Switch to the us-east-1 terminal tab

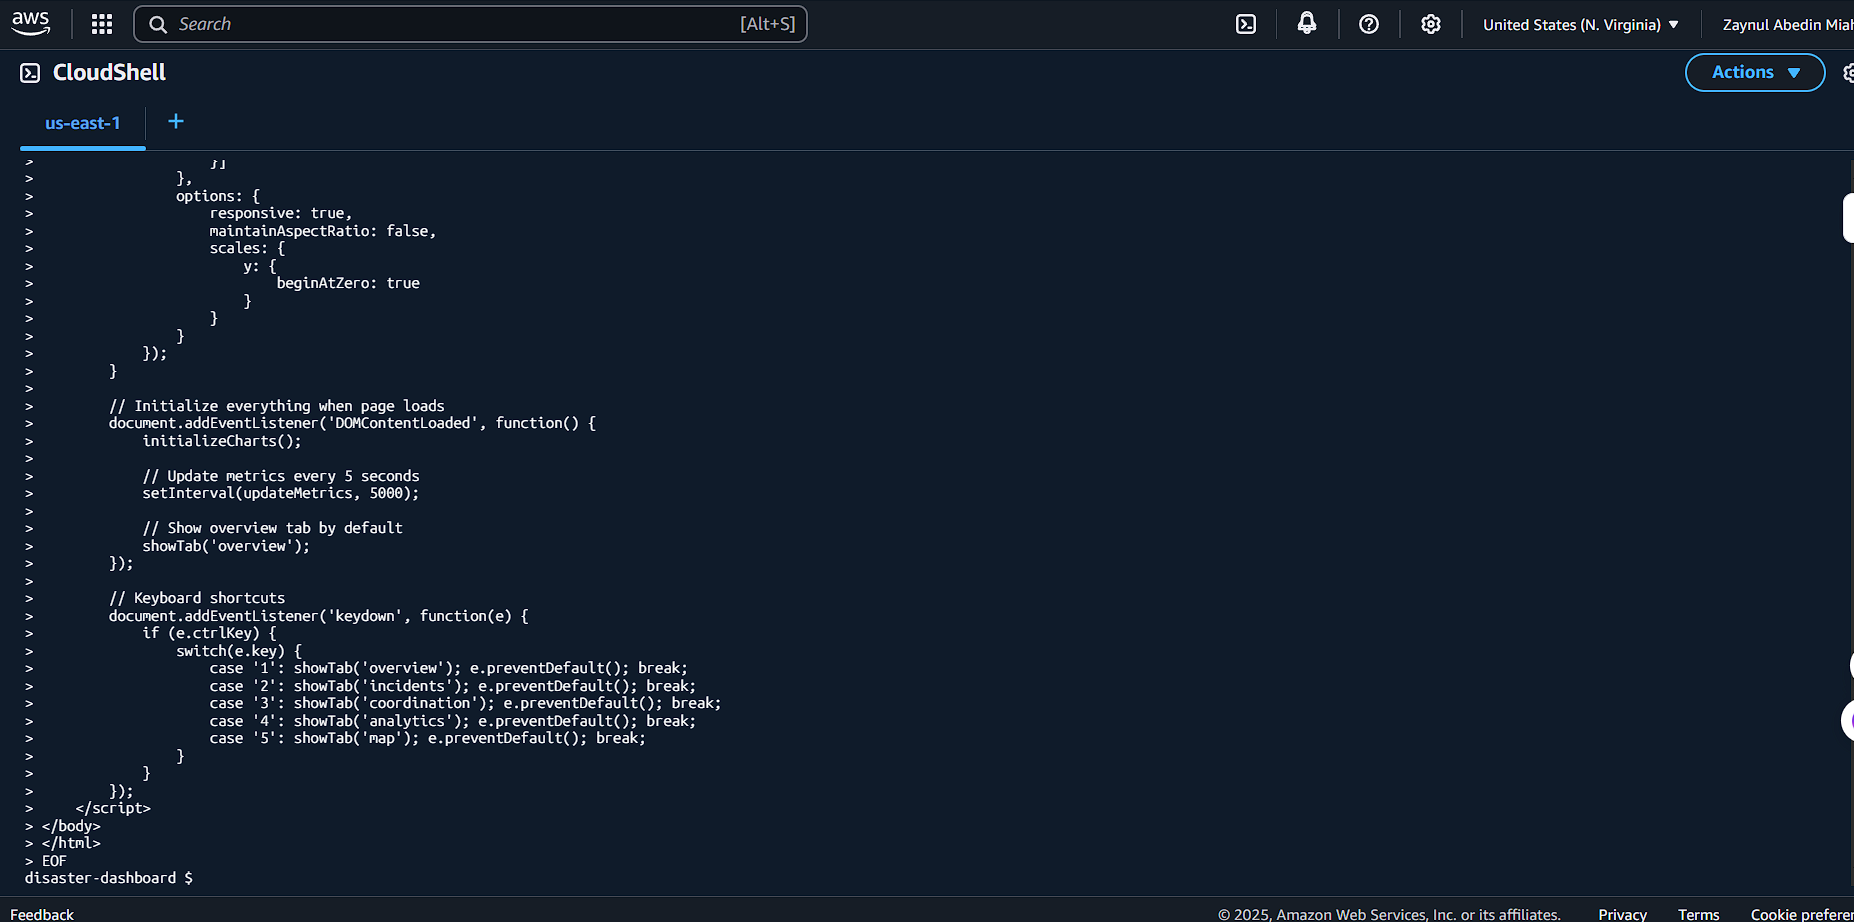coord(83,123)
